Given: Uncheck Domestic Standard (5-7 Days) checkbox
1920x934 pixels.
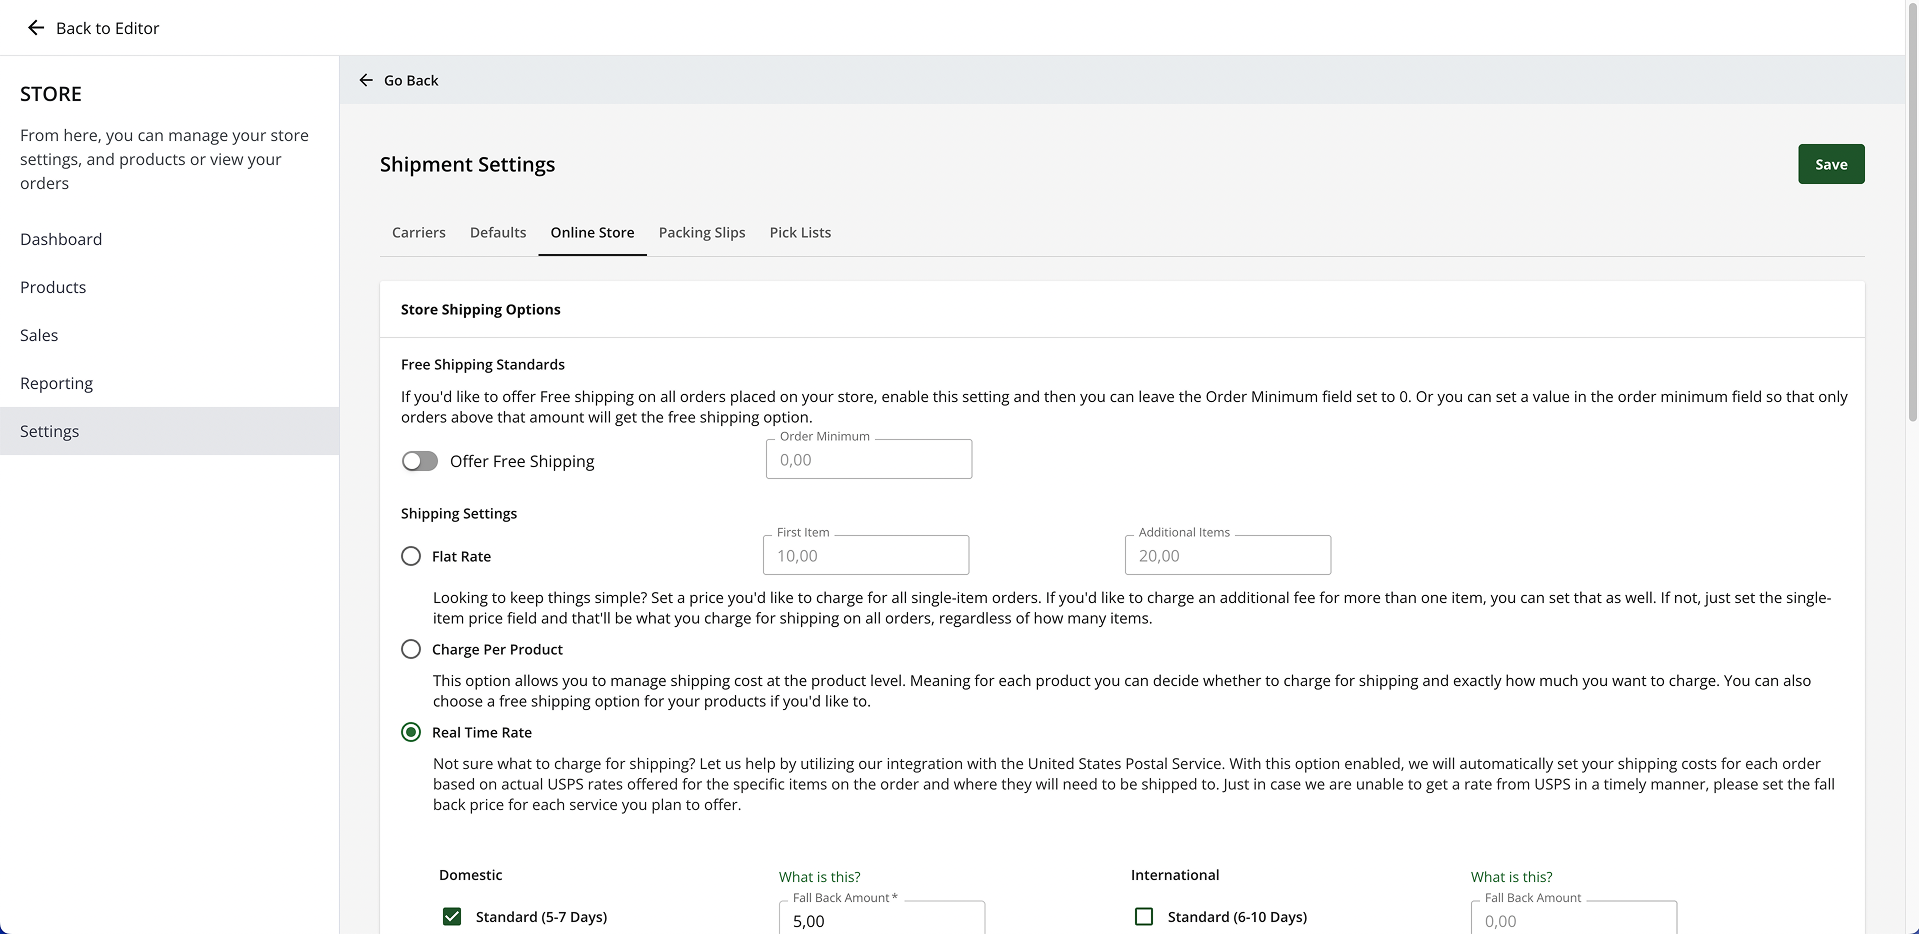Looking at the screenshot, I should coord(452,916).
